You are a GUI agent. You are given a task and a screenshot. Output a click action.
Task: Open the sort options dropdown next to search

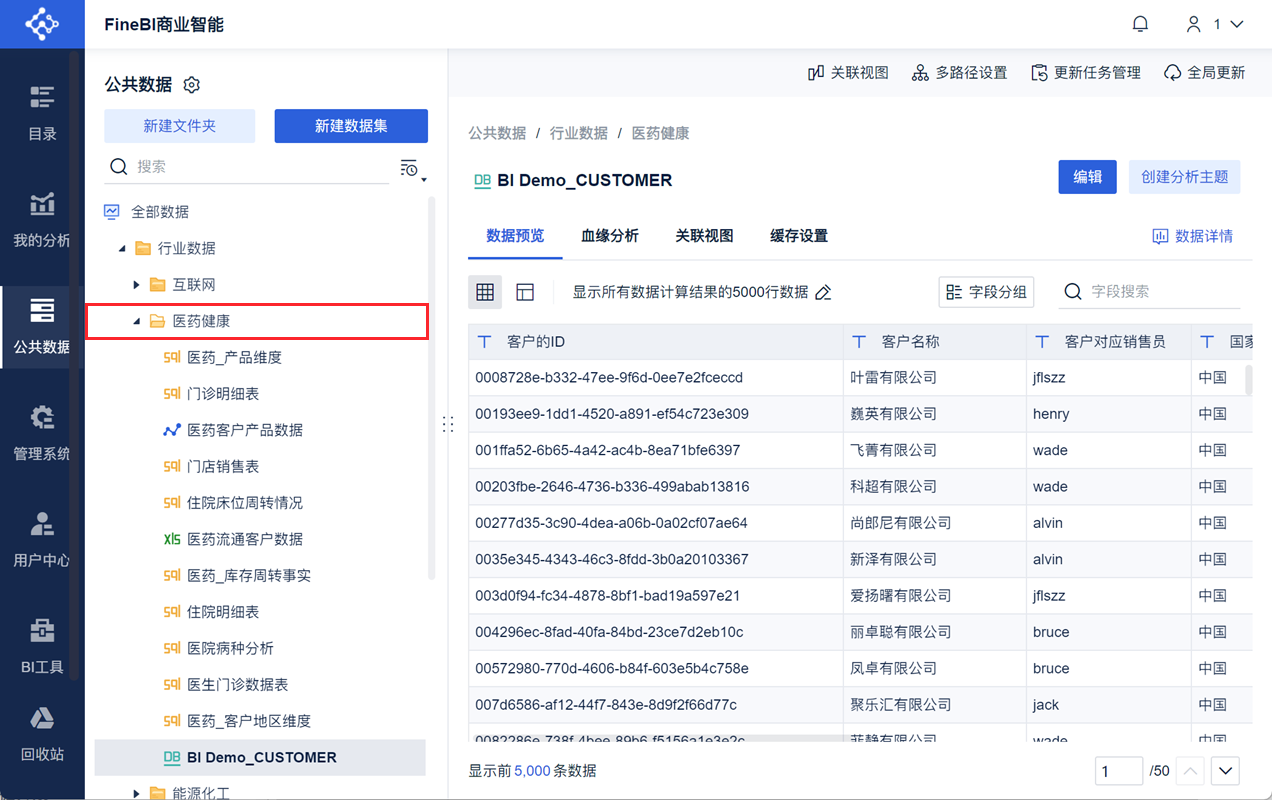413,168
